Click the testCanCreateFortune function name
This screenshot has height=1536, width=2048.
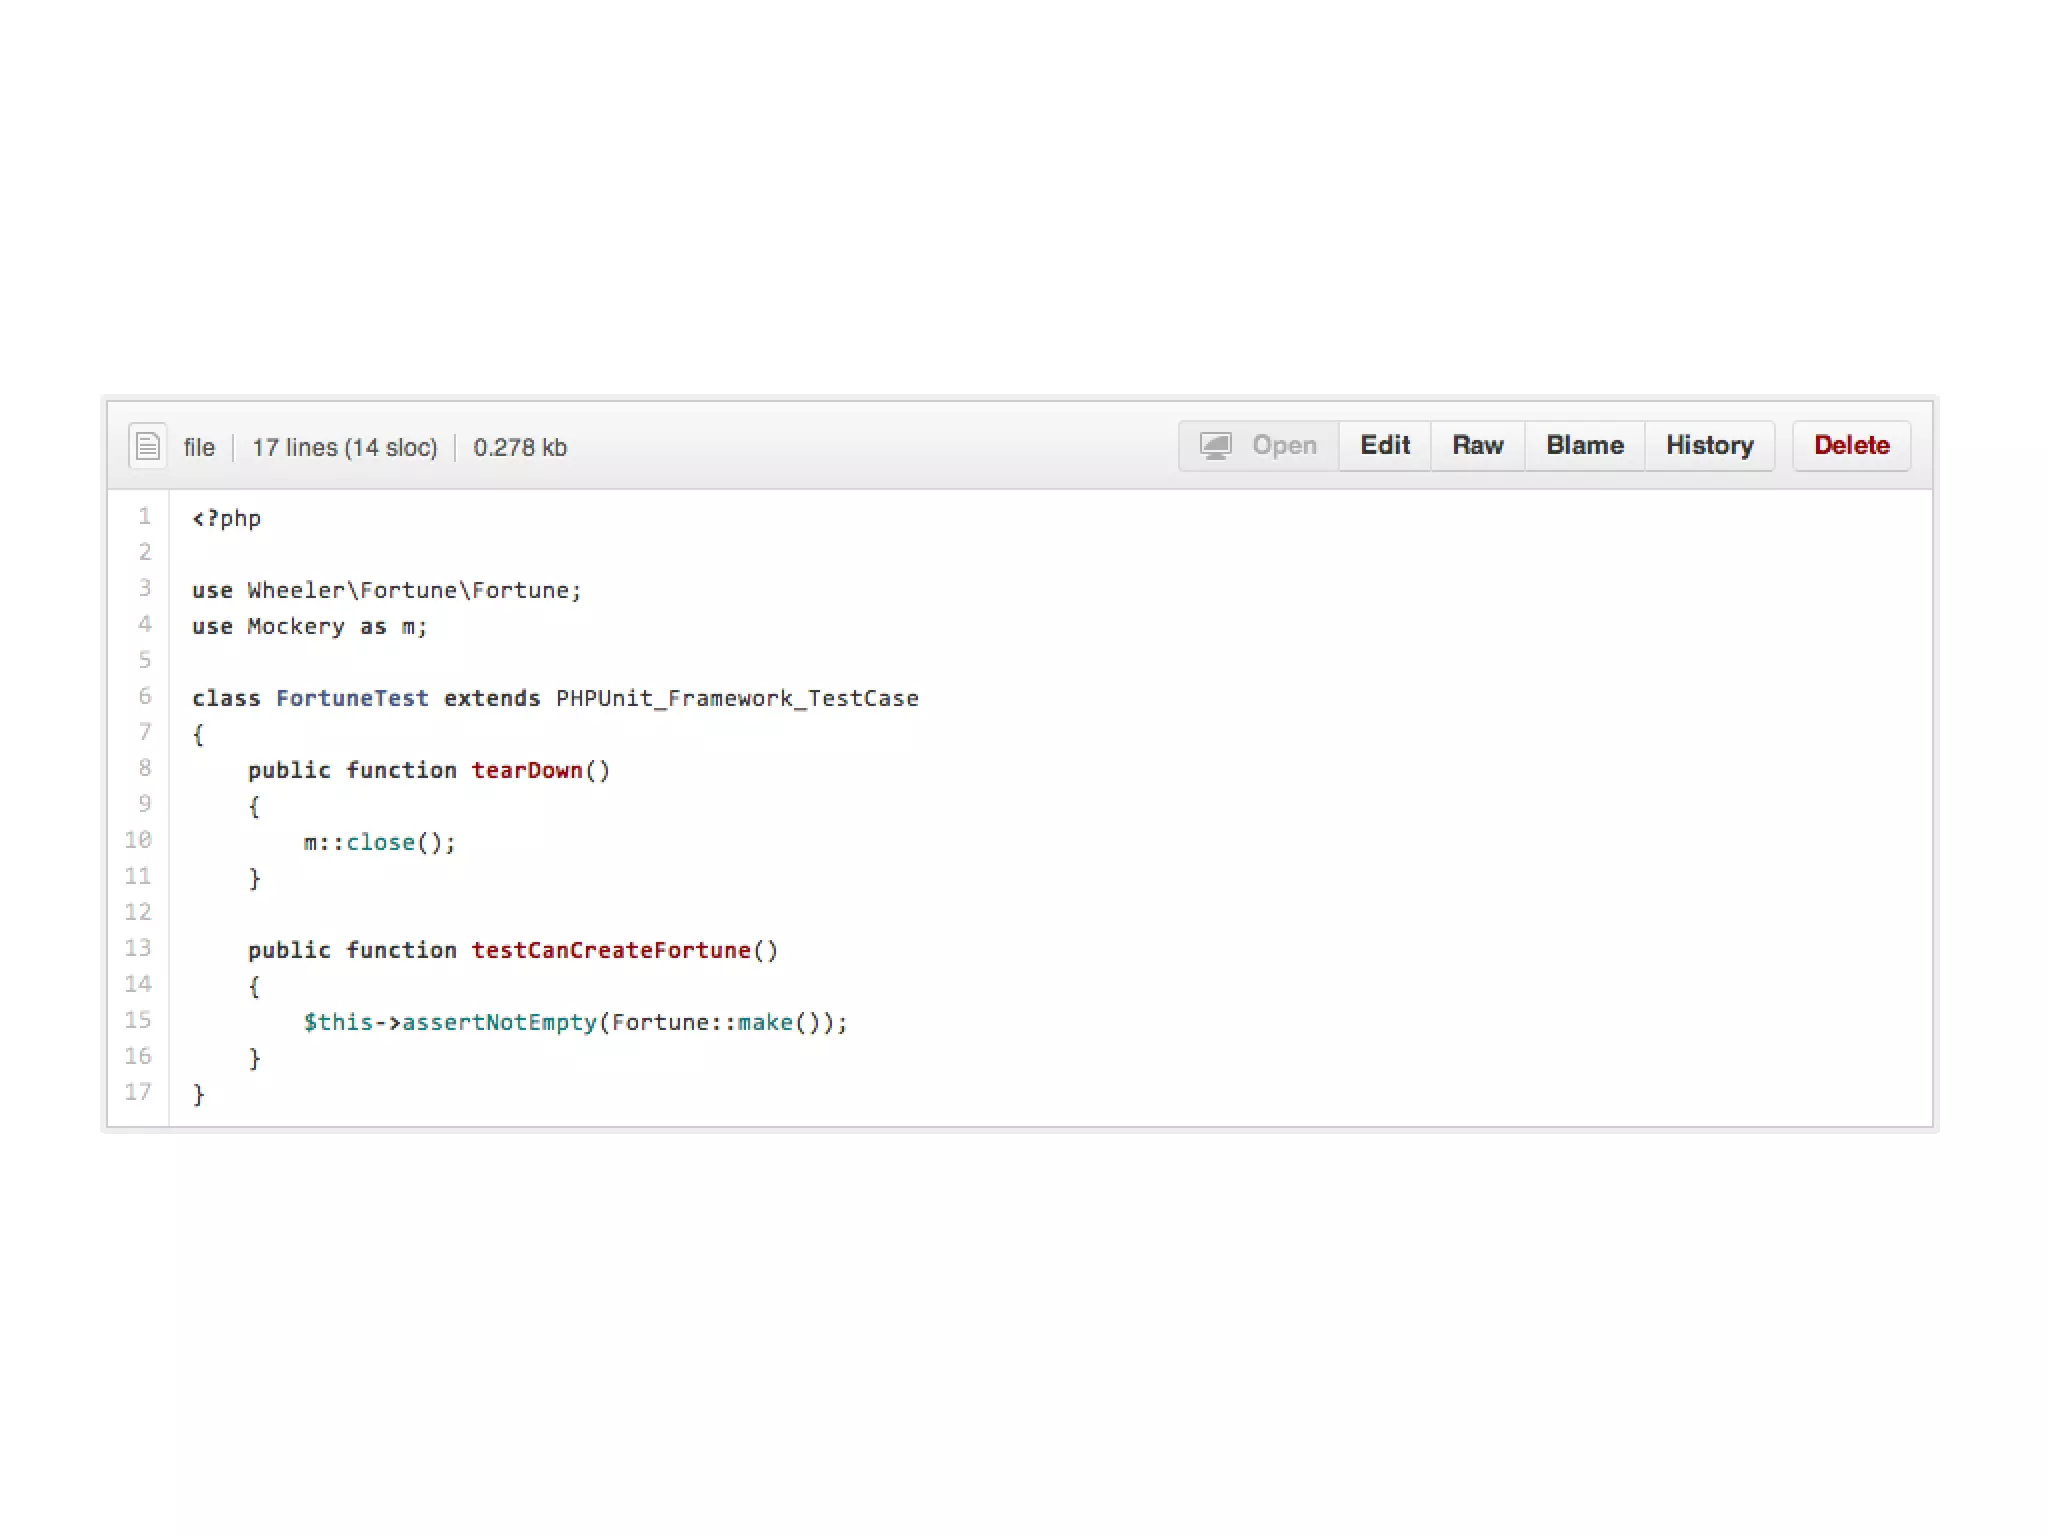611,950
